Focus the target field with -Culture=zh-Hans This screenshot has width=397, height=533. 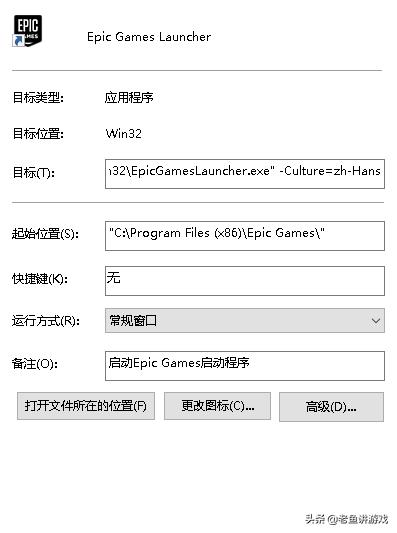pos(245,174)
